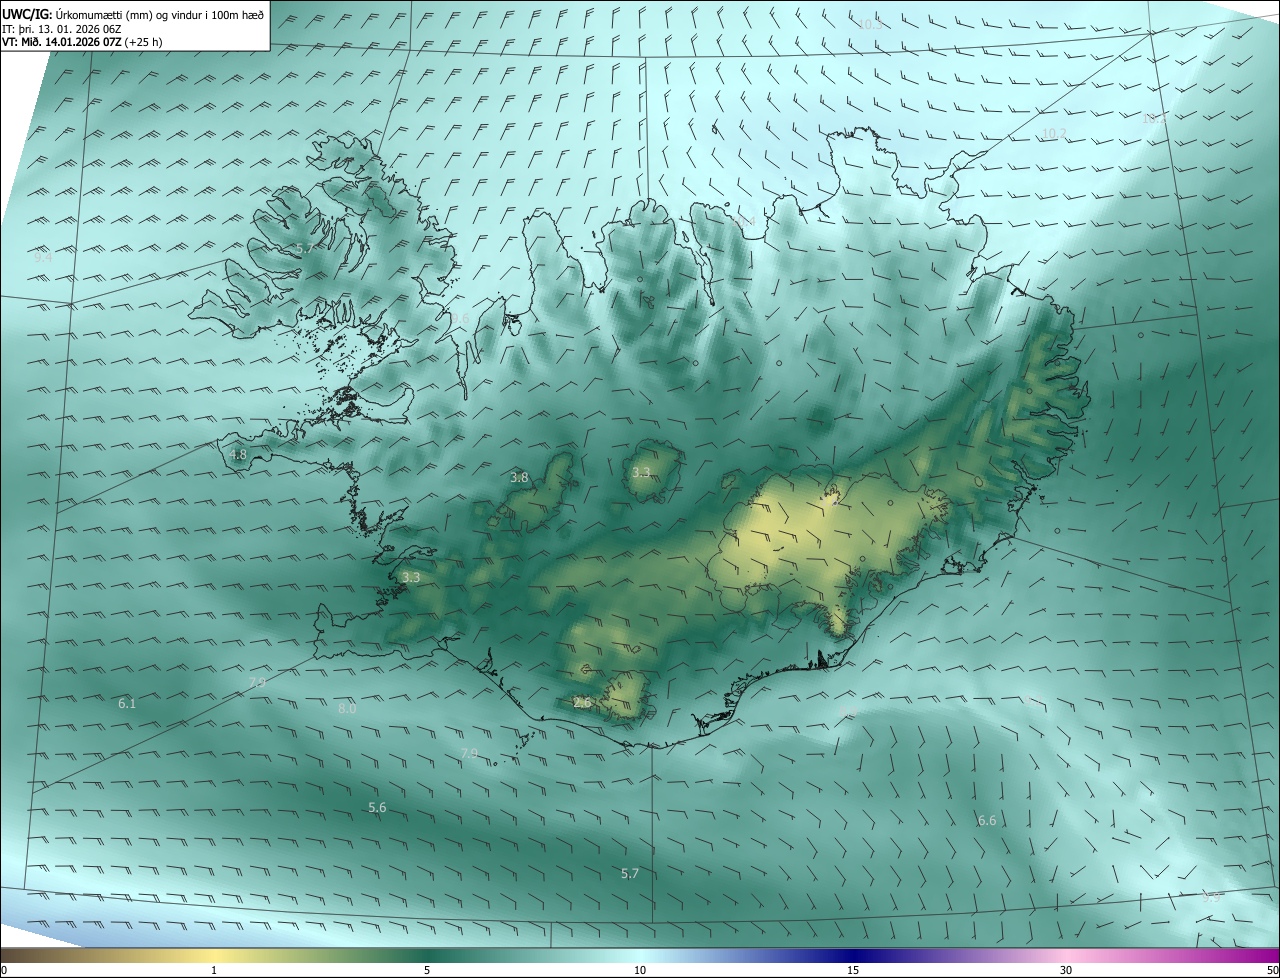
Task: Click the 10 tick on the color scale
Action: [x=640, y=970]
